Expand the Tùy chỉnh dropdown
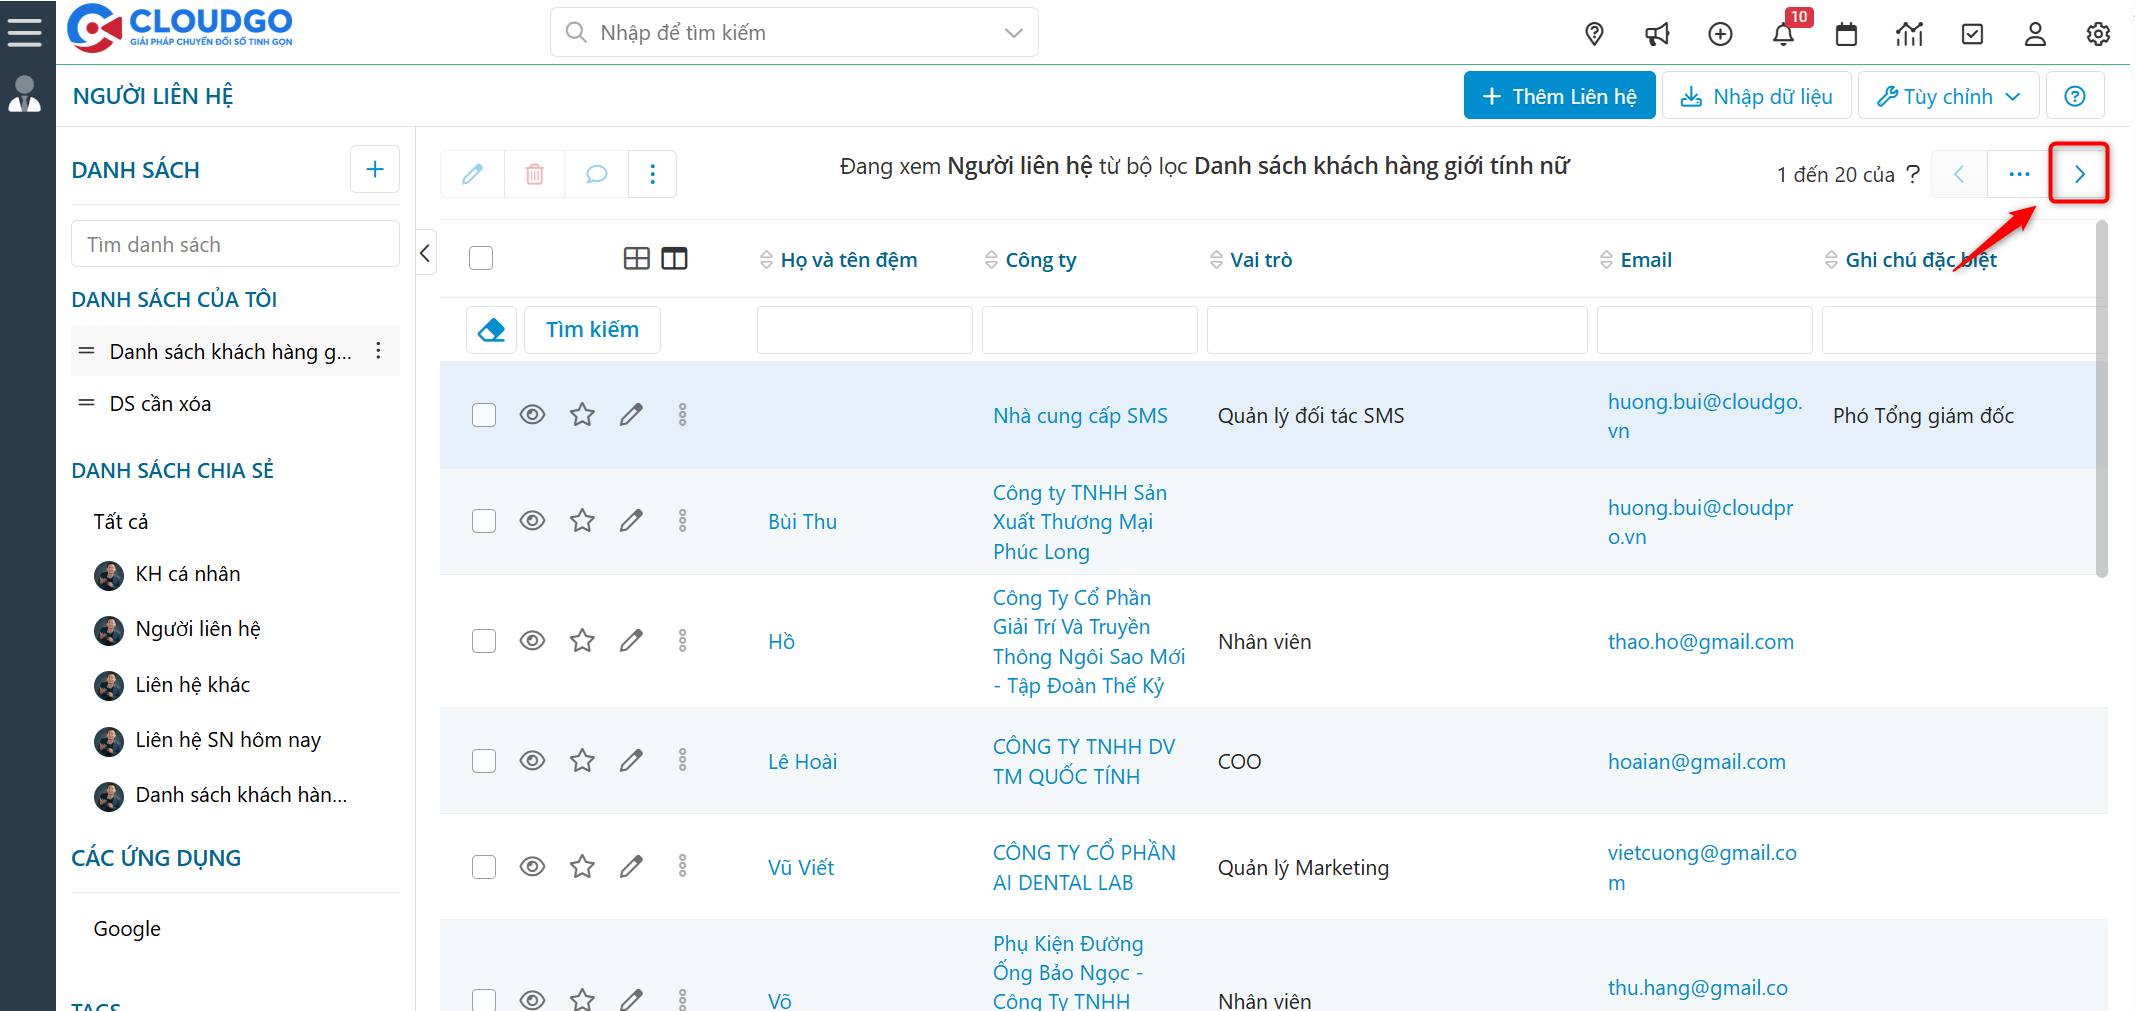The image size is (2135, 1011). pyautogui.click(x=1947, y=96)
